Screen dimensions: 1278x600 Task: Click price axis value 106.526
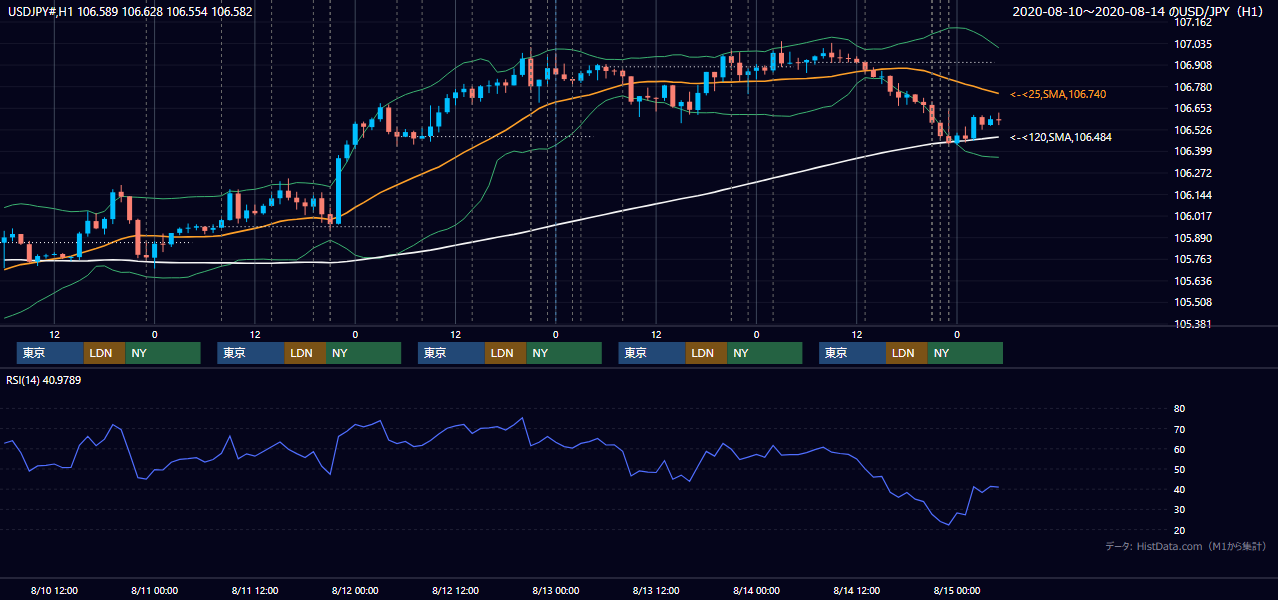pos(1193,130)
